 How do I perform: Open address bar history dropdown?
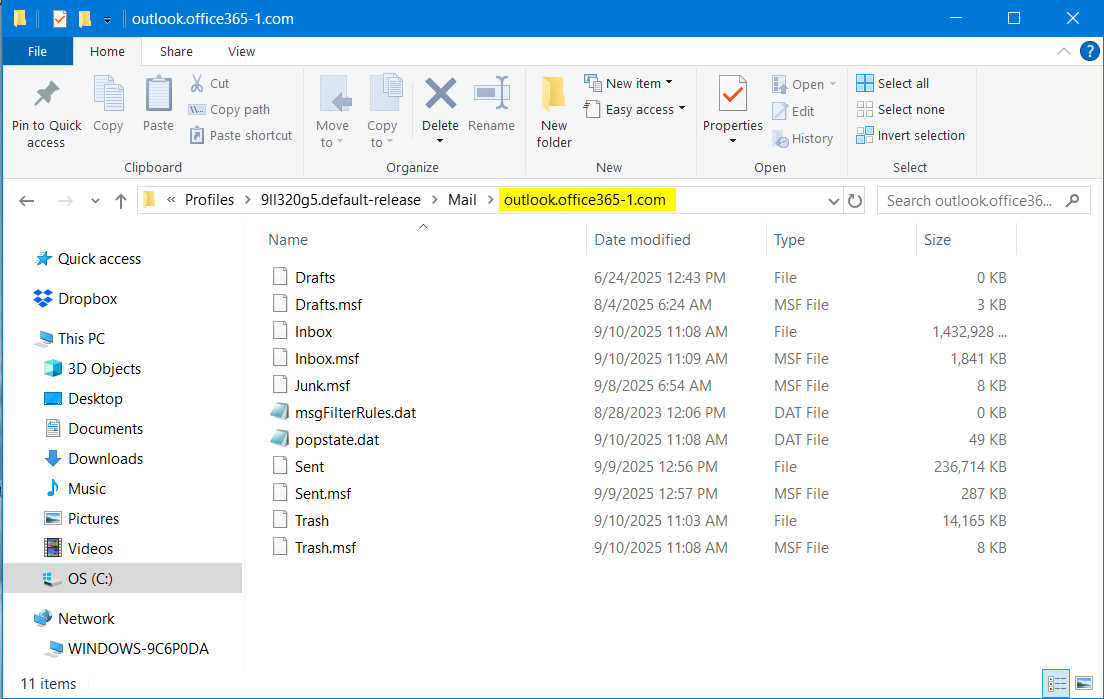coord(834,201)
